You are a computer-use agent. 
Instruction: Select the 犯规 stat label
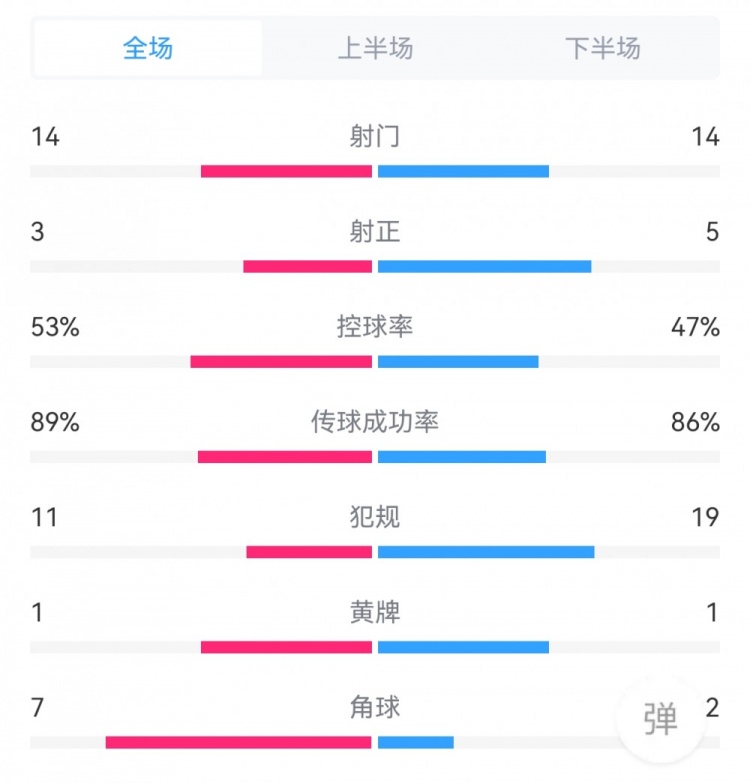(375, 517)
